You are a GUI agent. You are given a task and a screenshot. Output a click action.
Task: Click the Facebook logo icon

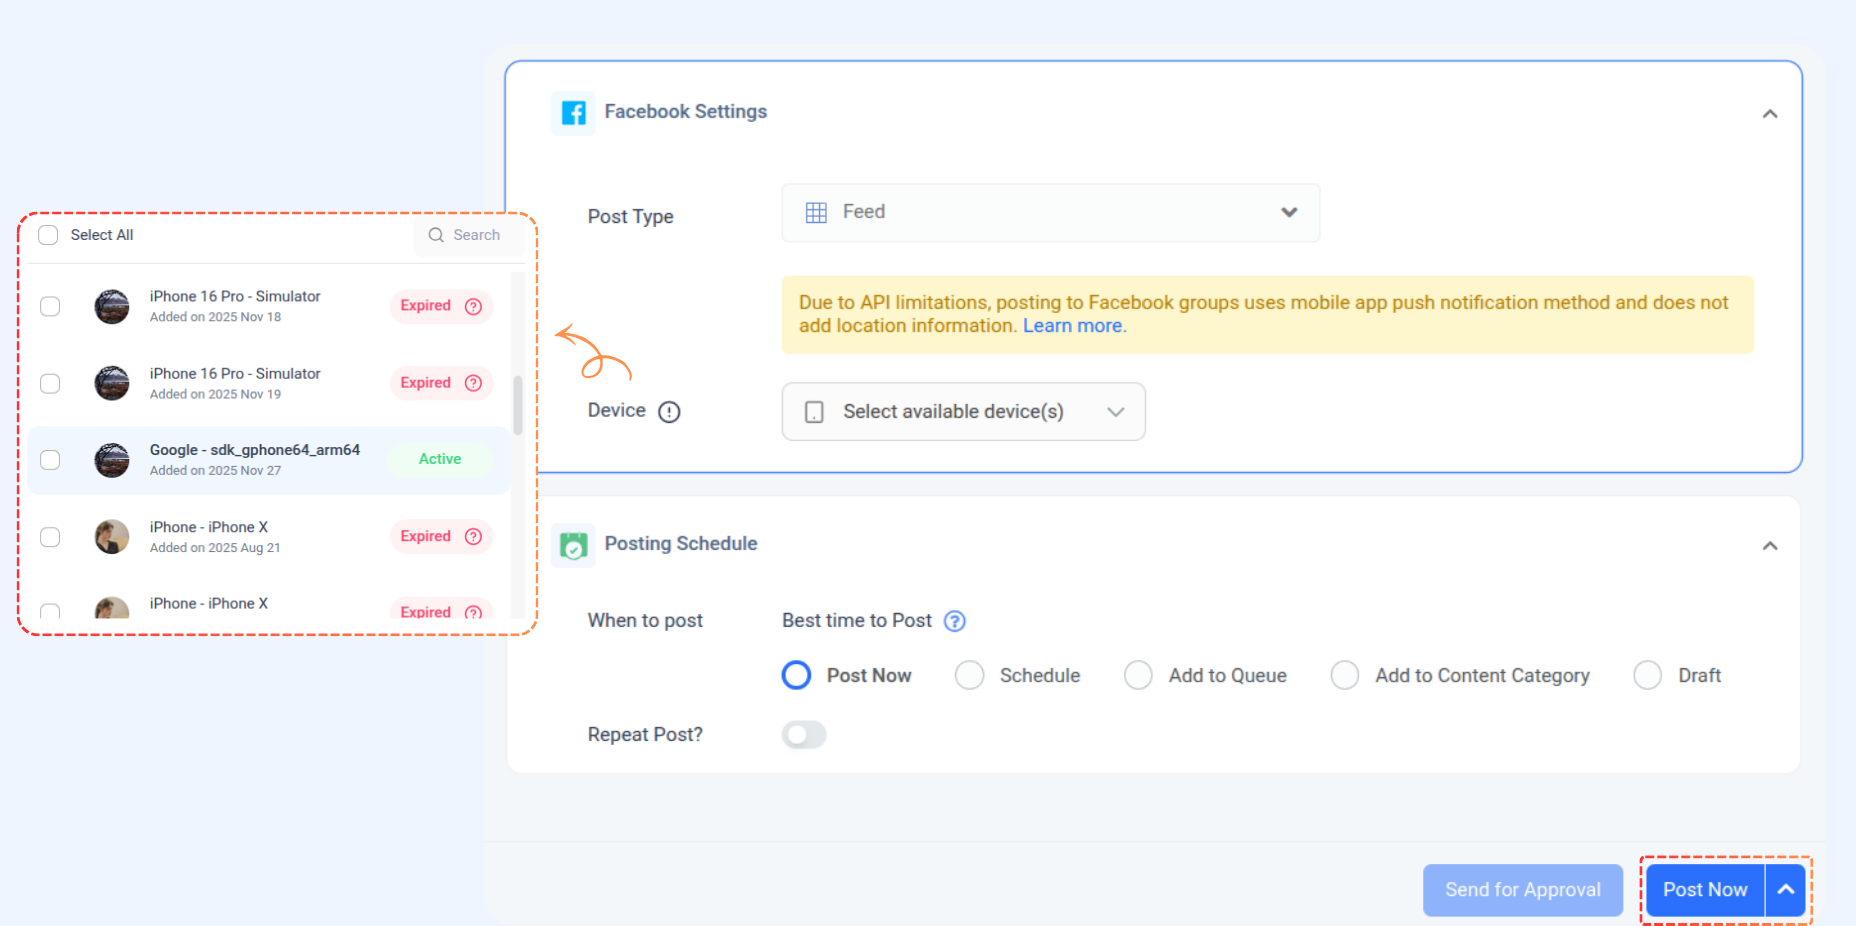click(x=573, y=113)
